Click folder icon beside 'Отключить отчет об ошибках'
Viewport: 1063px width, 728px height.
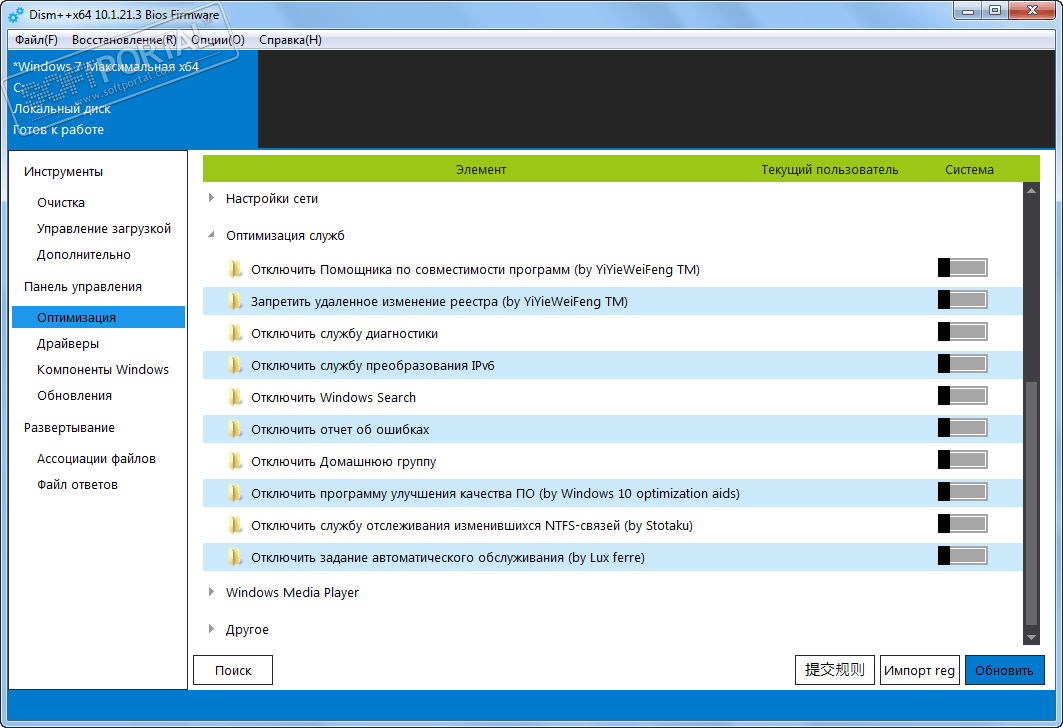tap(235, 429)
